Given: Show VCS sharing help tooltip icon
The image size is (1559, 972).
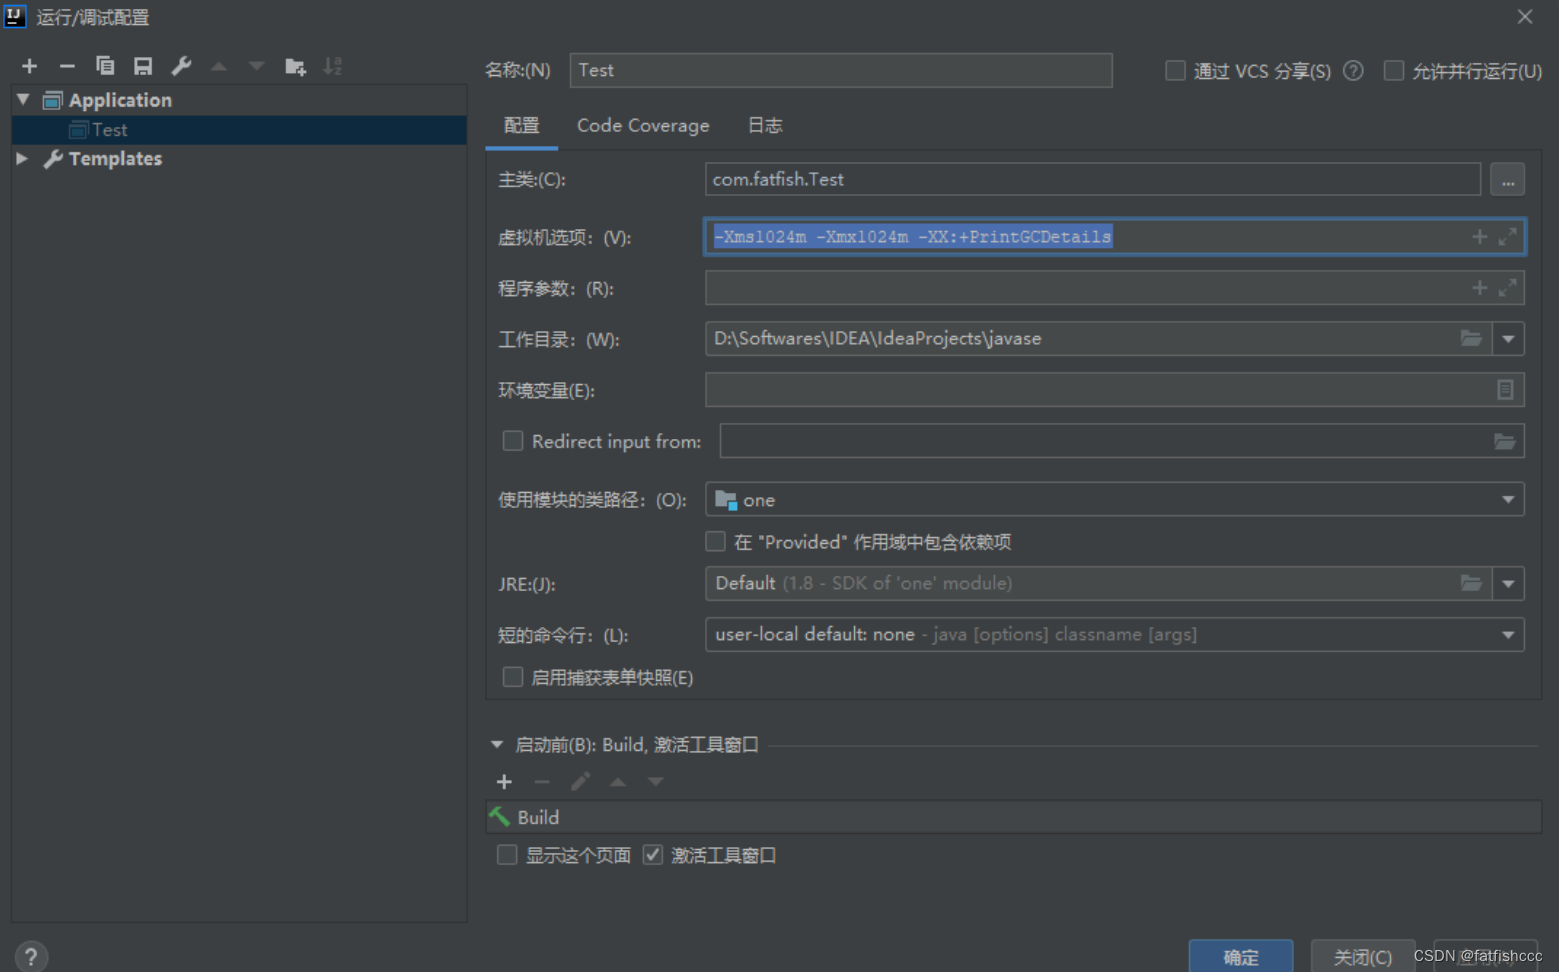Looking at the screenshot, I should tap(1353, 71).
